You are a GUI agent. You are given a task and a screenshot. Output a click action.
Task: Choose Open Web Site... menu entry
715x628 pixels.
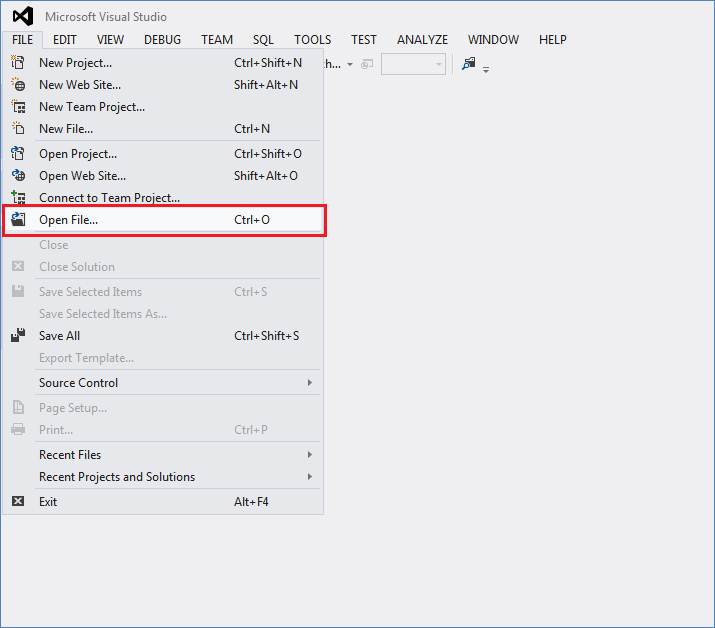(162, 176)
